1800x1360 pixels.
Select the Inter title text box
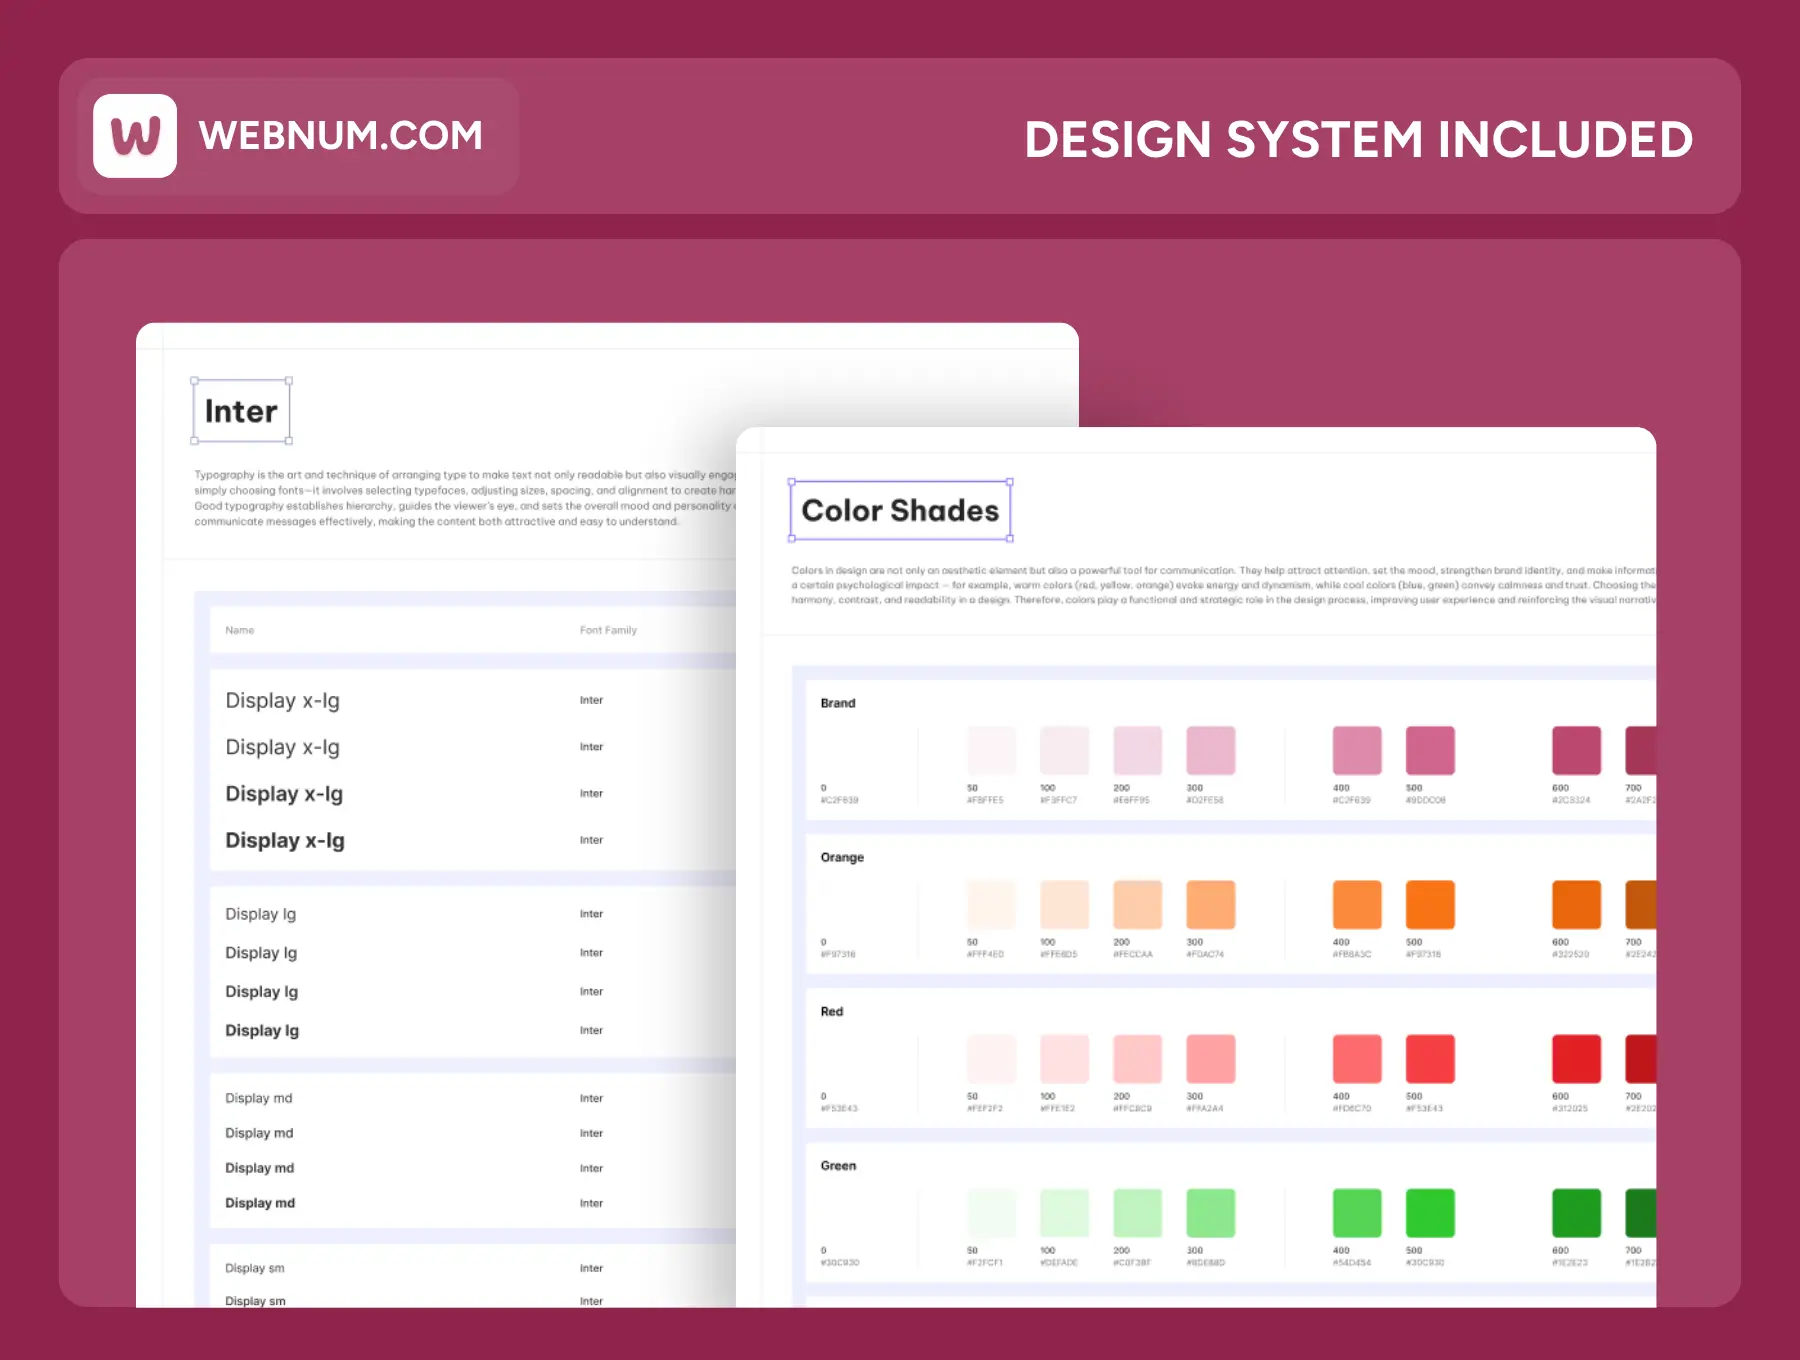point(241,411)
